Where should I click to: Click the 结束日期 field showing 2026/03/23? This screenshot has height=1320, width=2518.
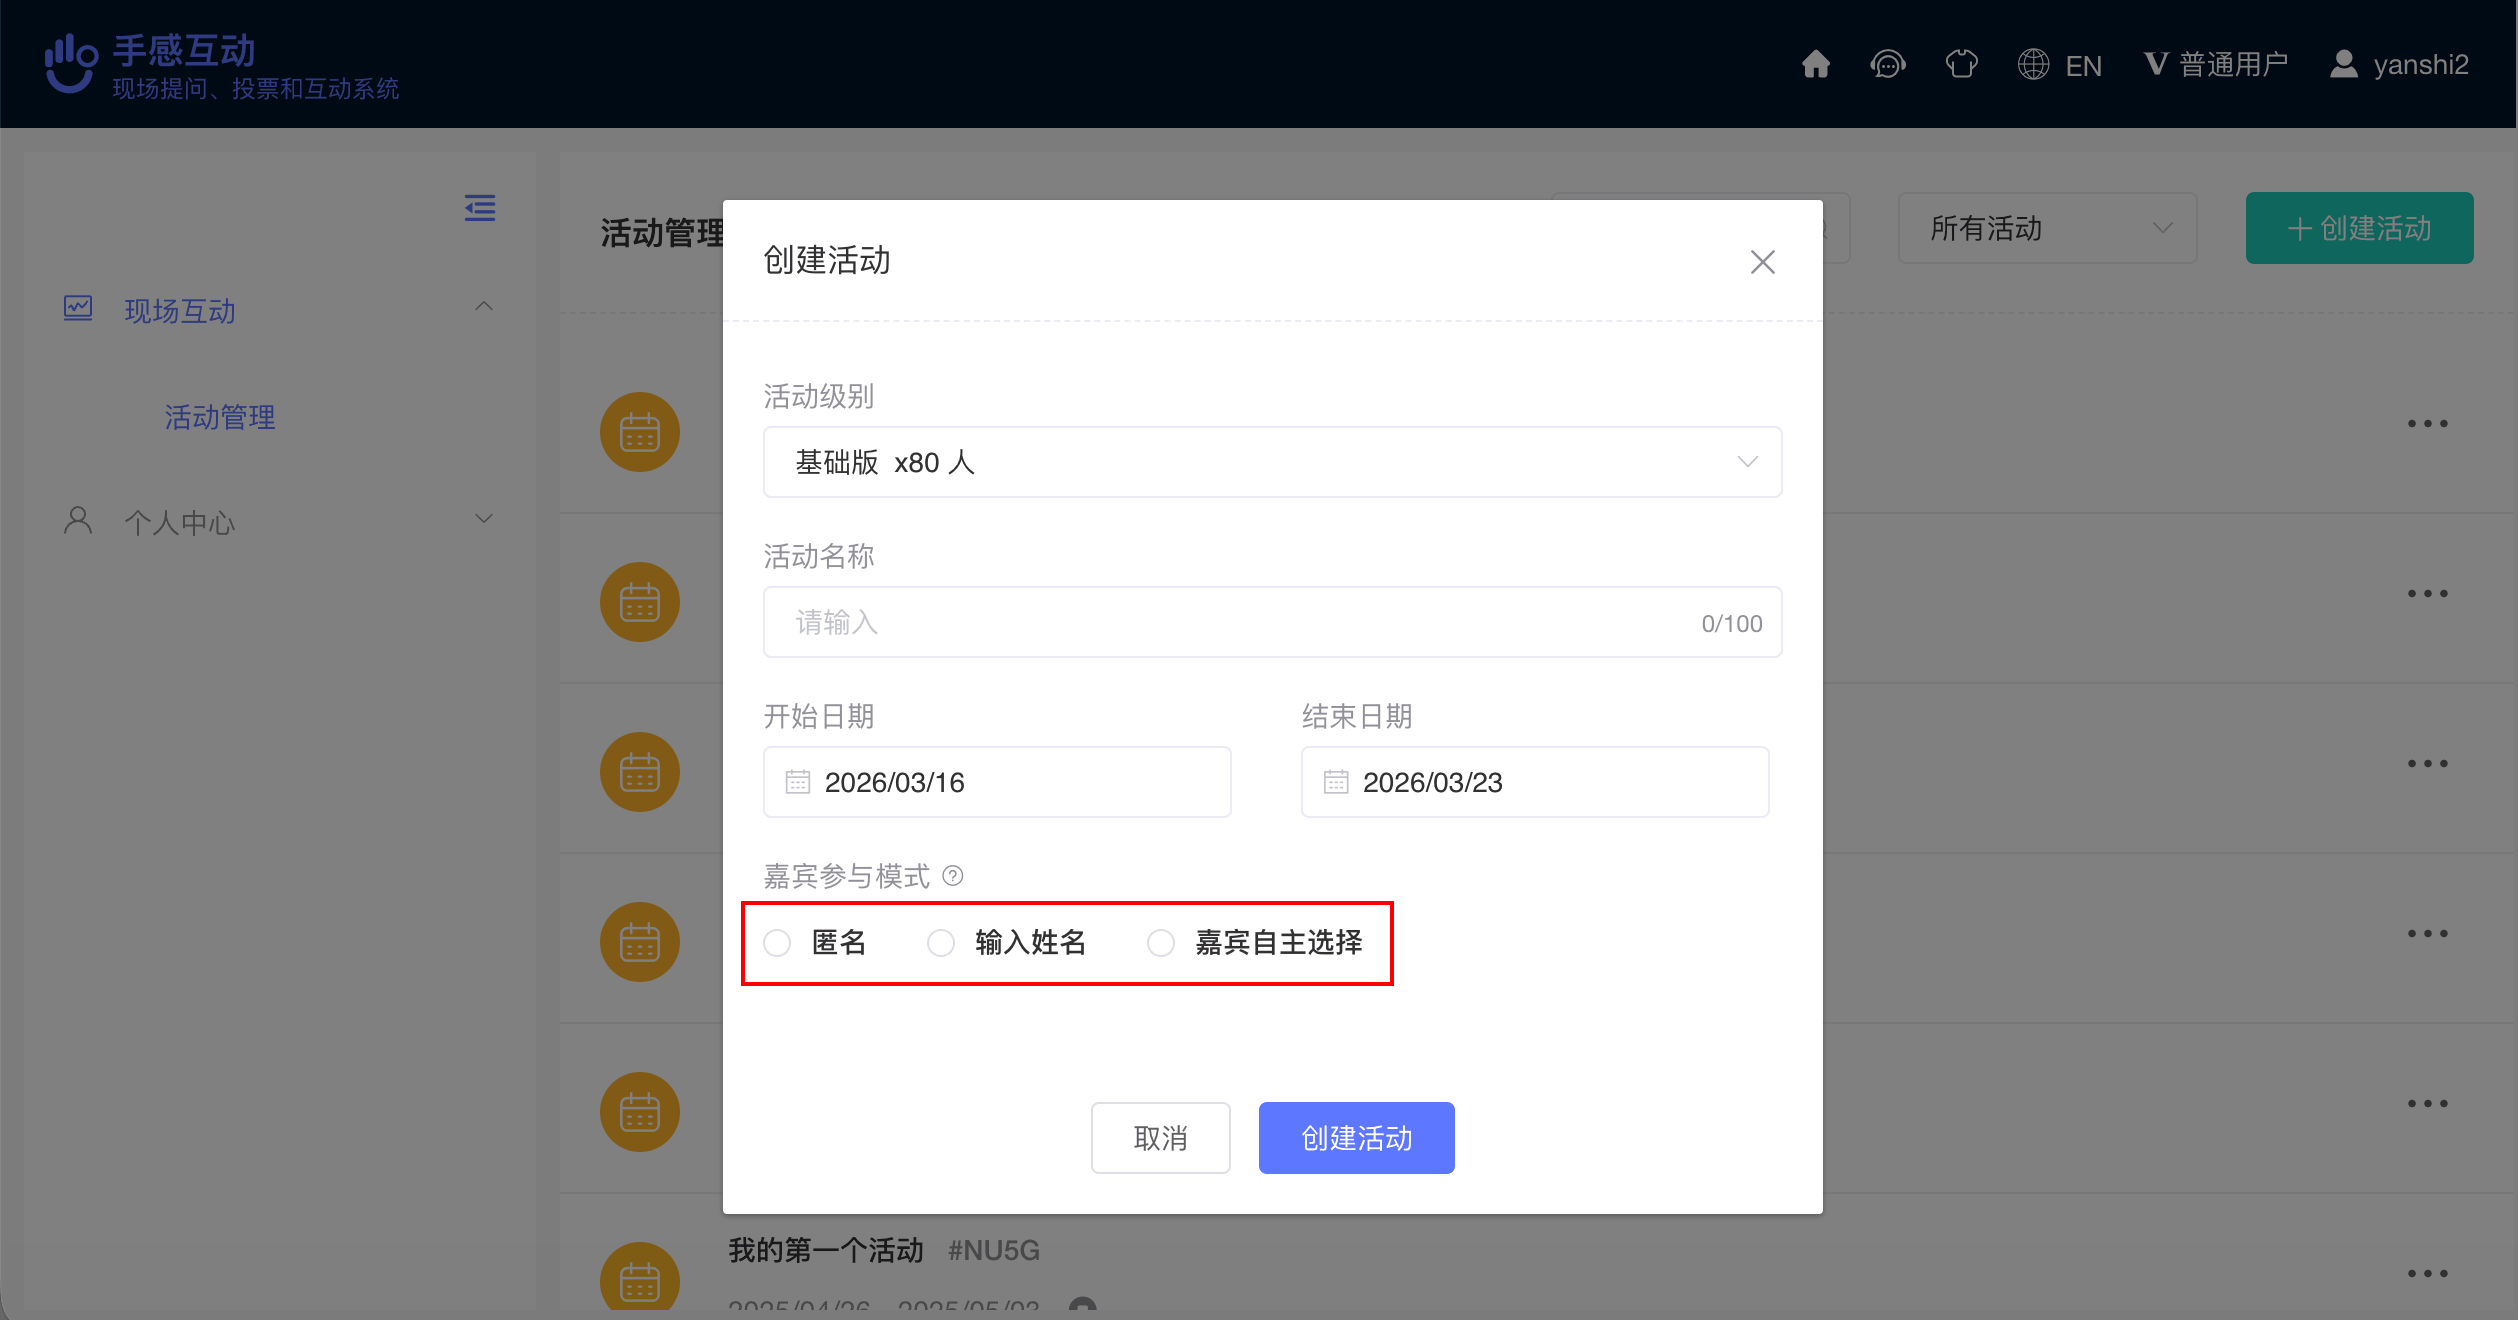(1535, 782)
